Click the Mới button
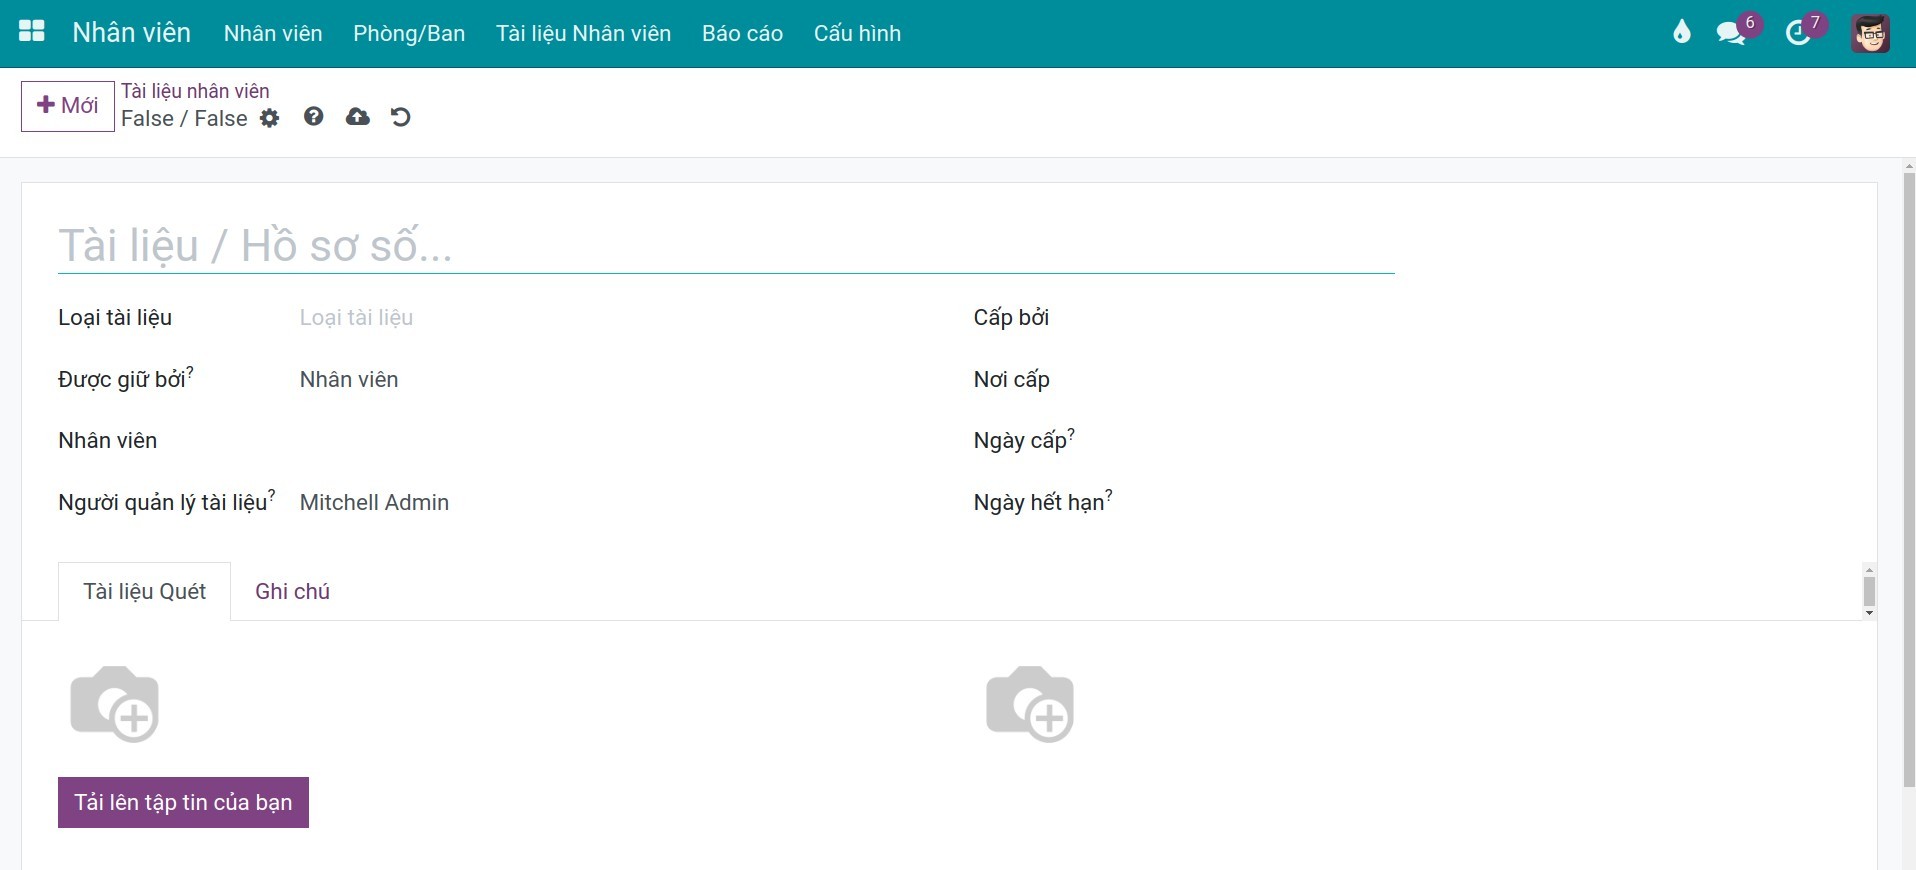This screenshot has height=870, width=1916. 68,106
